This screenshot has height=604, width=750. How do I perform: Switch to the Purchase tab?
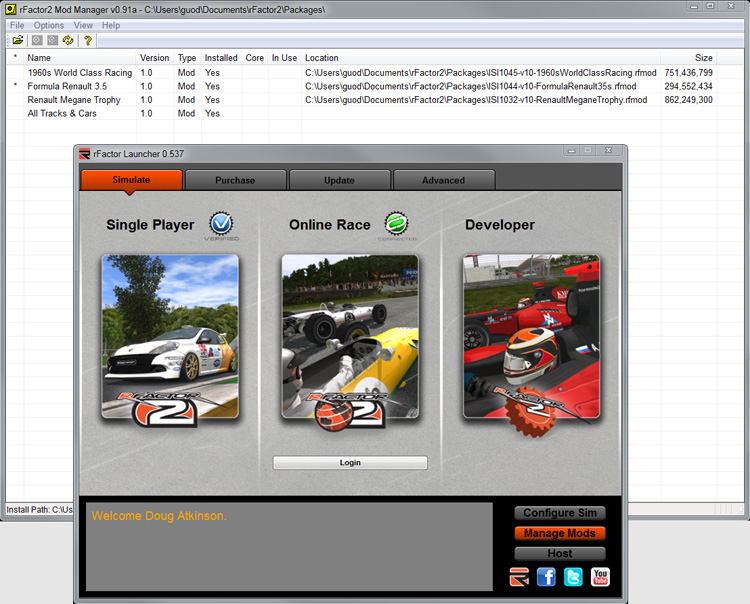tap(235, 180)
